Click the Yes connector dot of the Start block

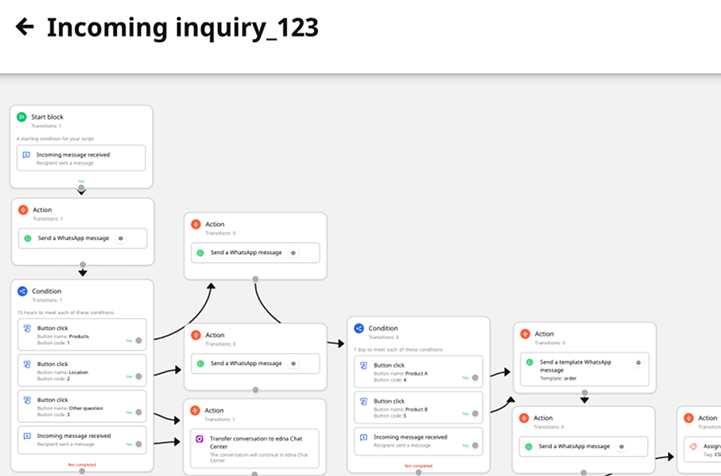[x=81, y=188]
